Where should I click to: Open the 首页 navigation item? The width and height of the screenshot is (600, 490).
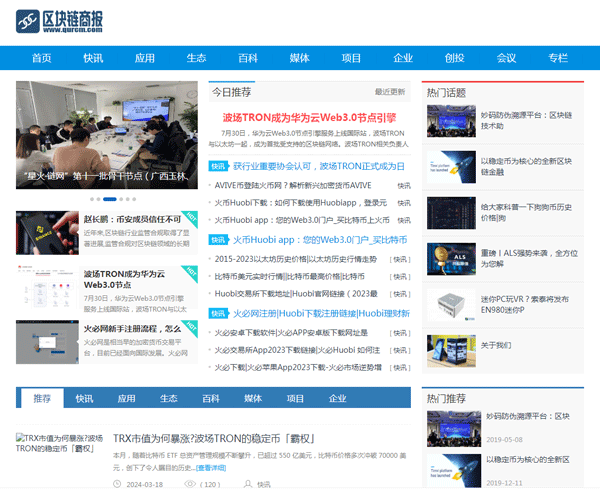tap(41, 58)
